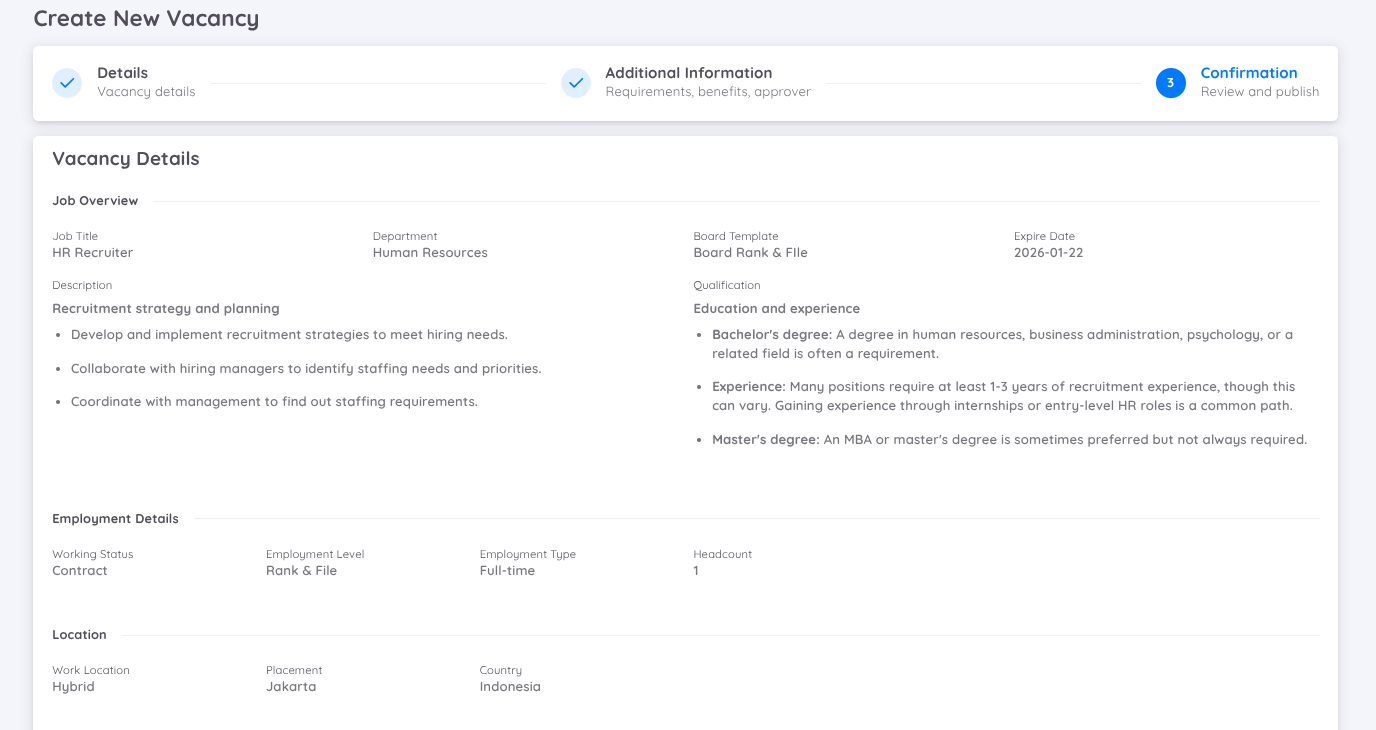Click the Additional Information checkmark icon
Screen dimensions: 1376x730
point(575,83)
